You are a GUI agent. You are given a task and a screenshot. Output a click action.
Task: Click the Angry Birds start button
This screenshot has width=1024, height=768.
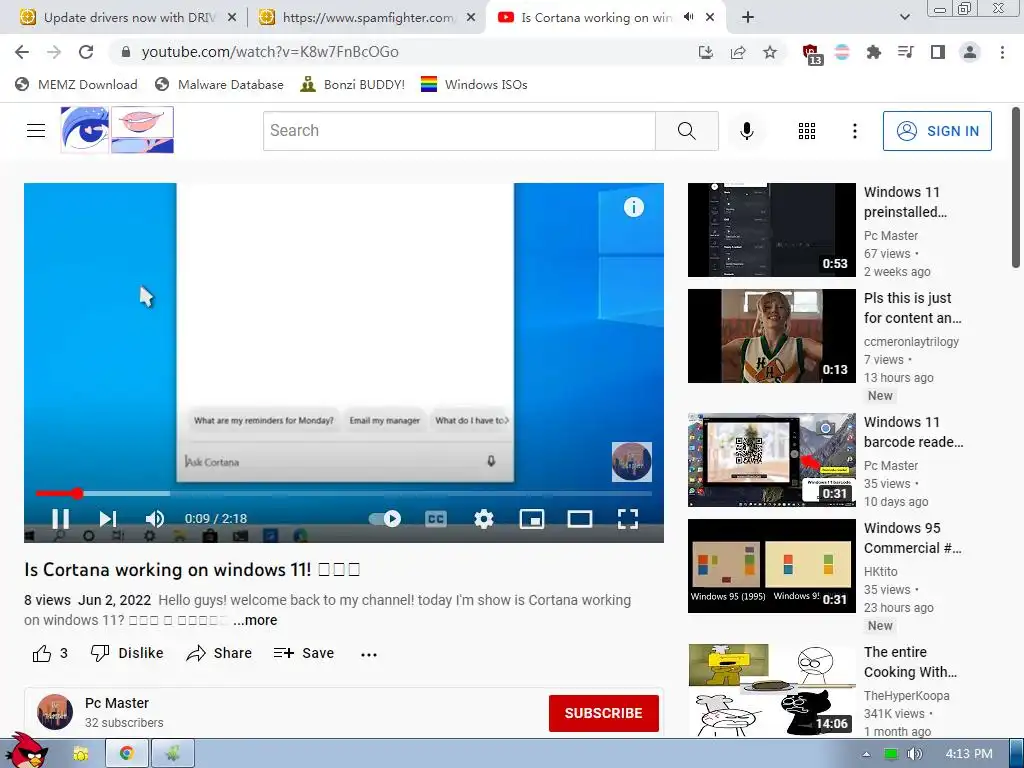click(x=25, y=751)
